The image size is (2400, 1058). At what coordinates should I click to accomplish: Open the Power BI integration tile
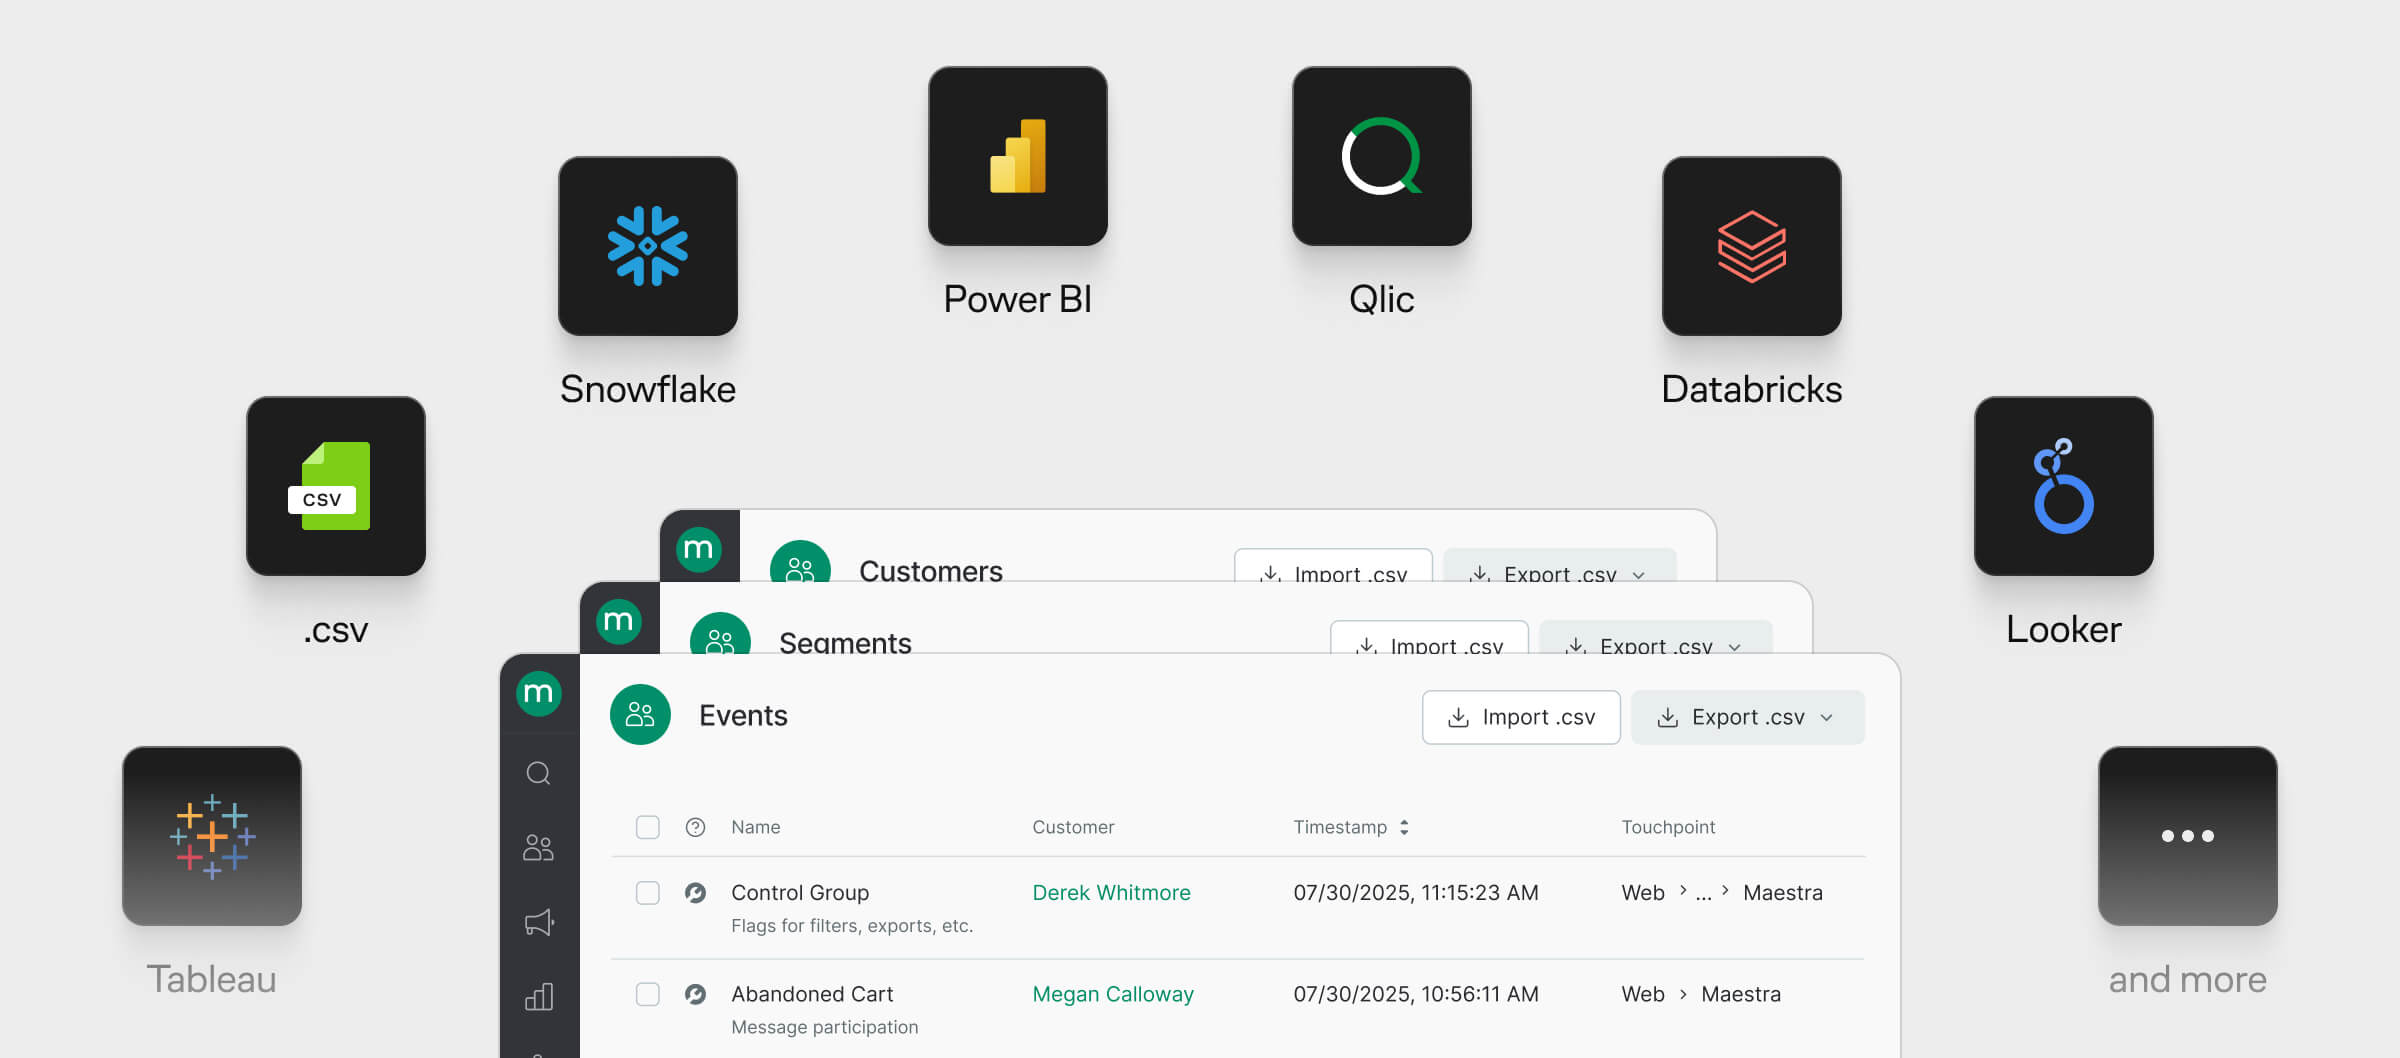(x=1017, y=155)
